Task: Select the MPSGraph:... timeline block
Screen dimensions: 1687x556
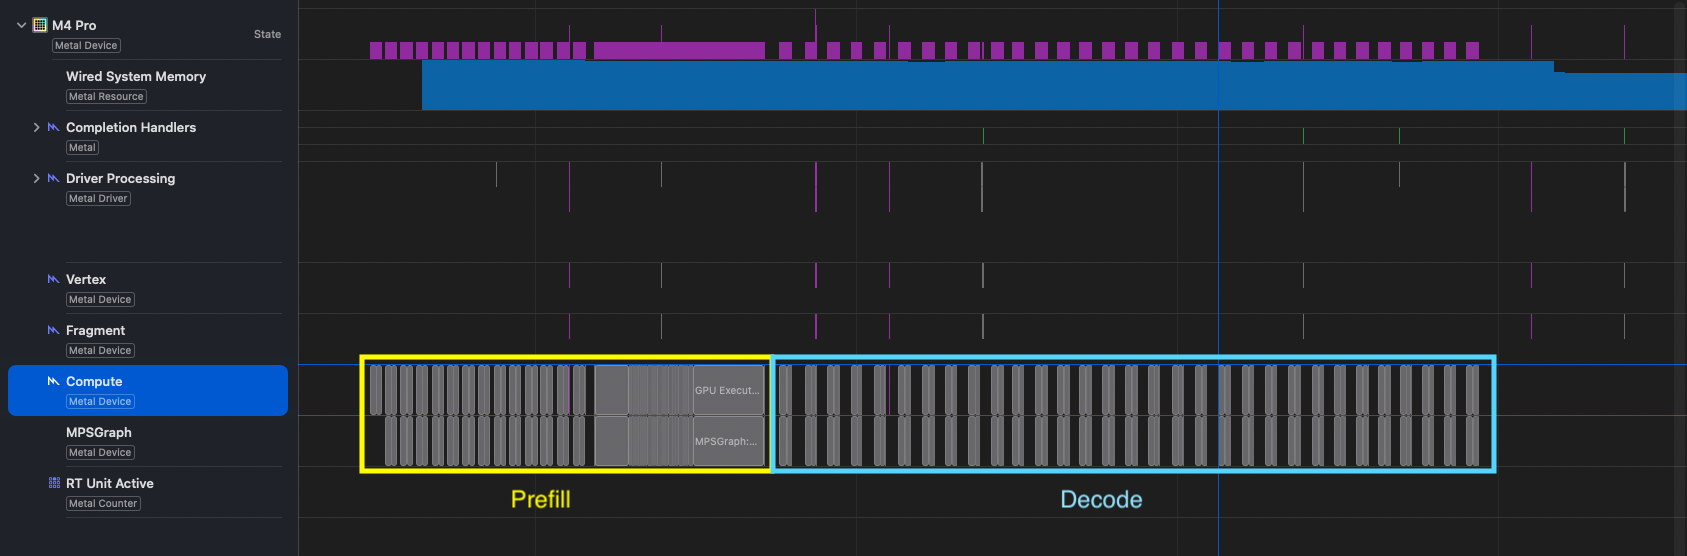Action: pyautogui.click(x=728, y=441)
